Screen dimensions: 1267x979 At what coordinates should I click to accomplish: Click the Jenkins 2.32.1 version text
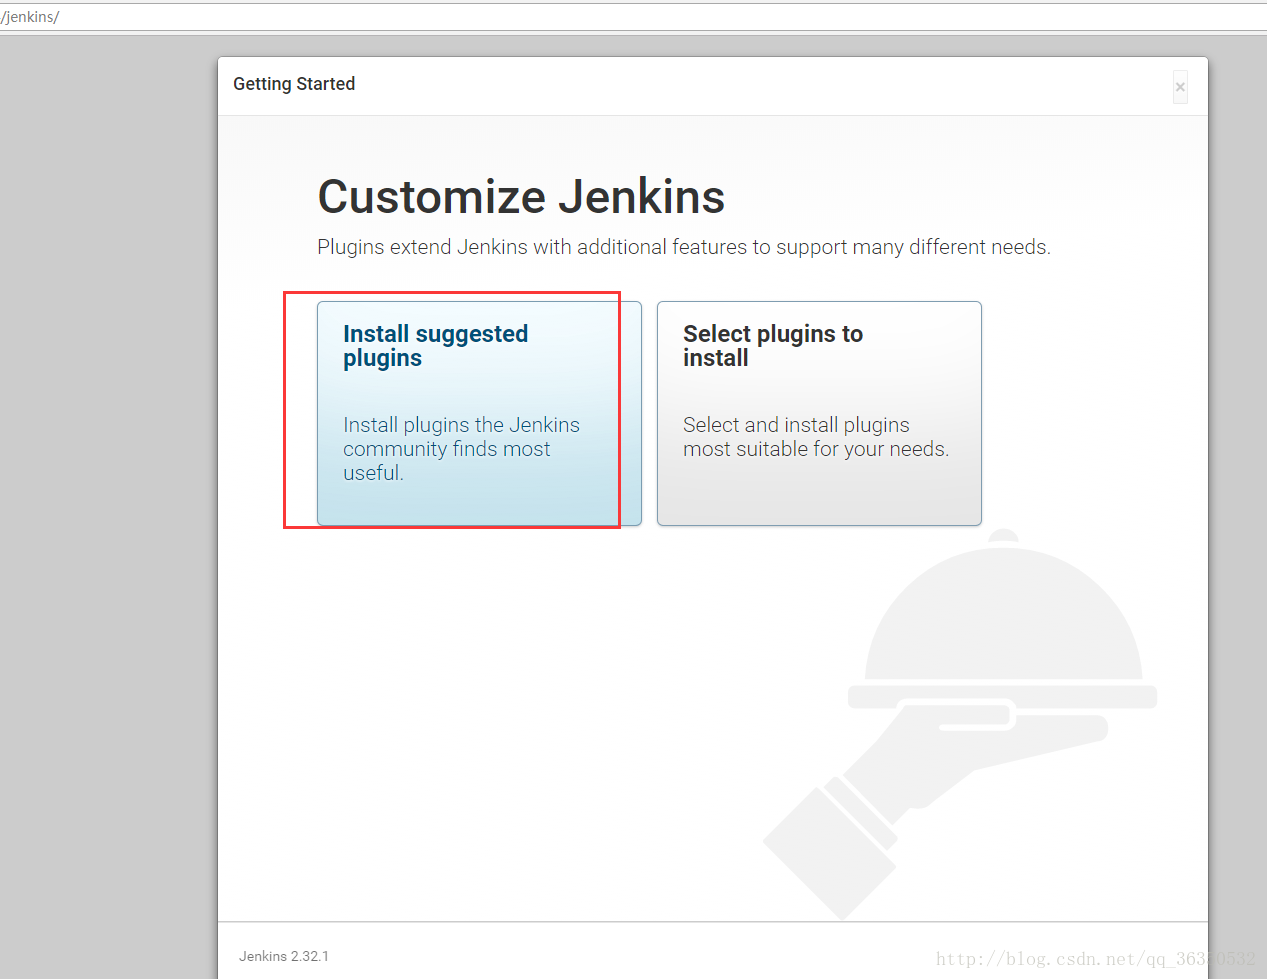284,956
